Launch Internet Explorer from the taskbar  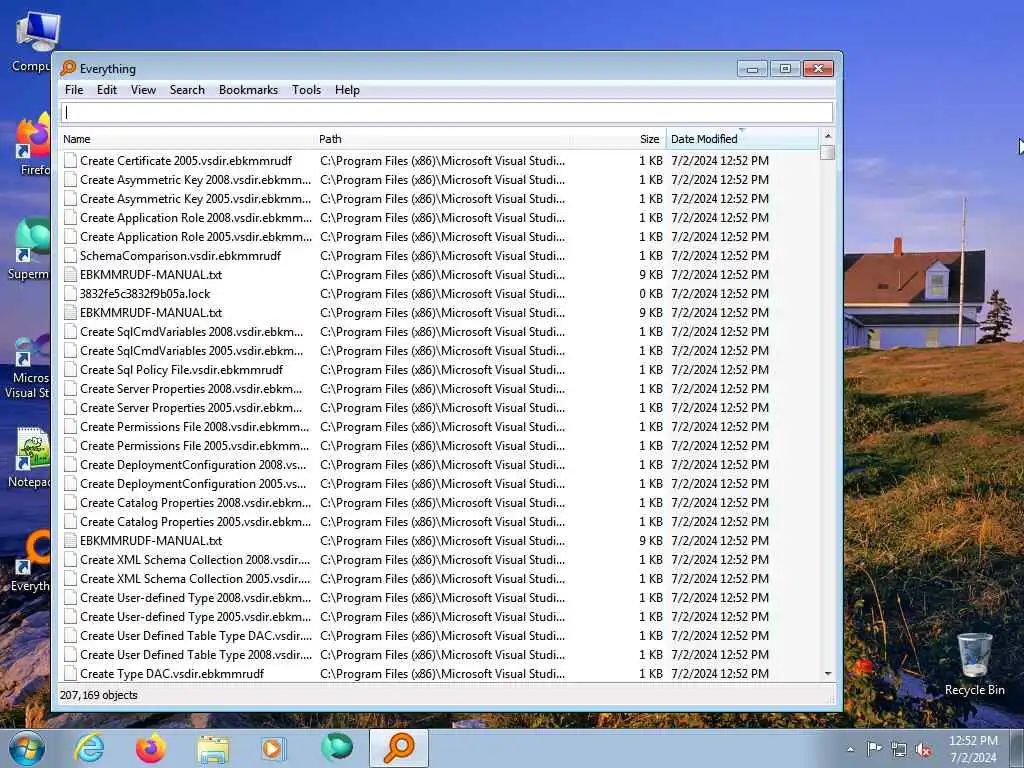[89, 748]
